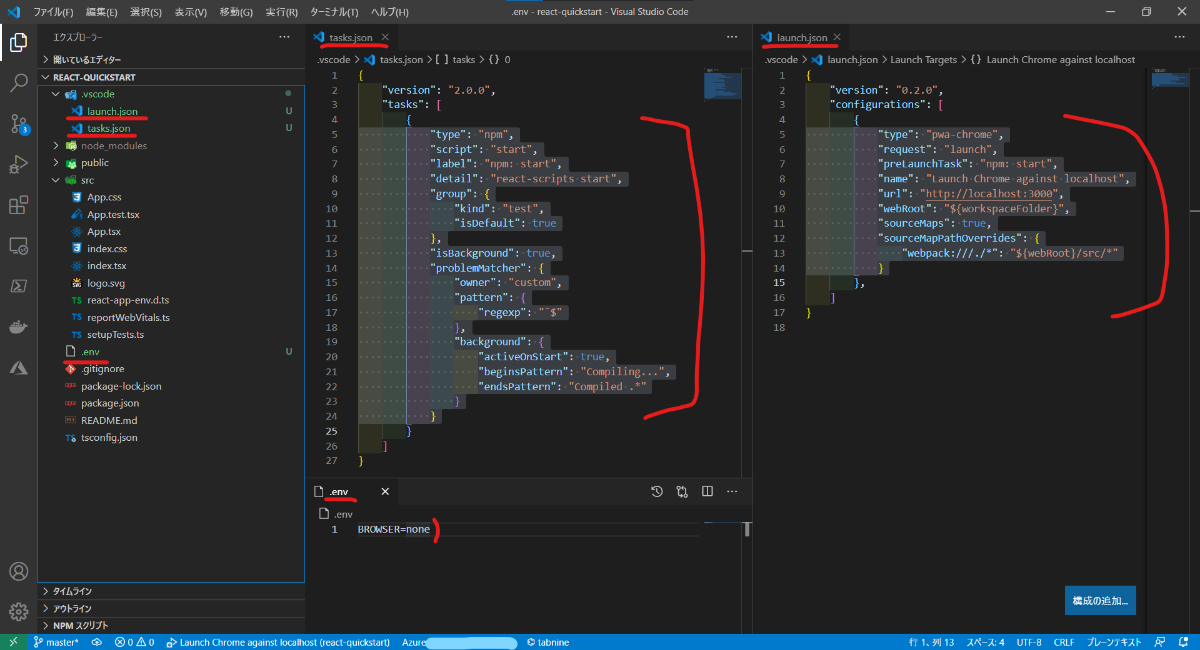
Task: Open Remote Explorer in activity bar
Action: click(x=18, y=245)
